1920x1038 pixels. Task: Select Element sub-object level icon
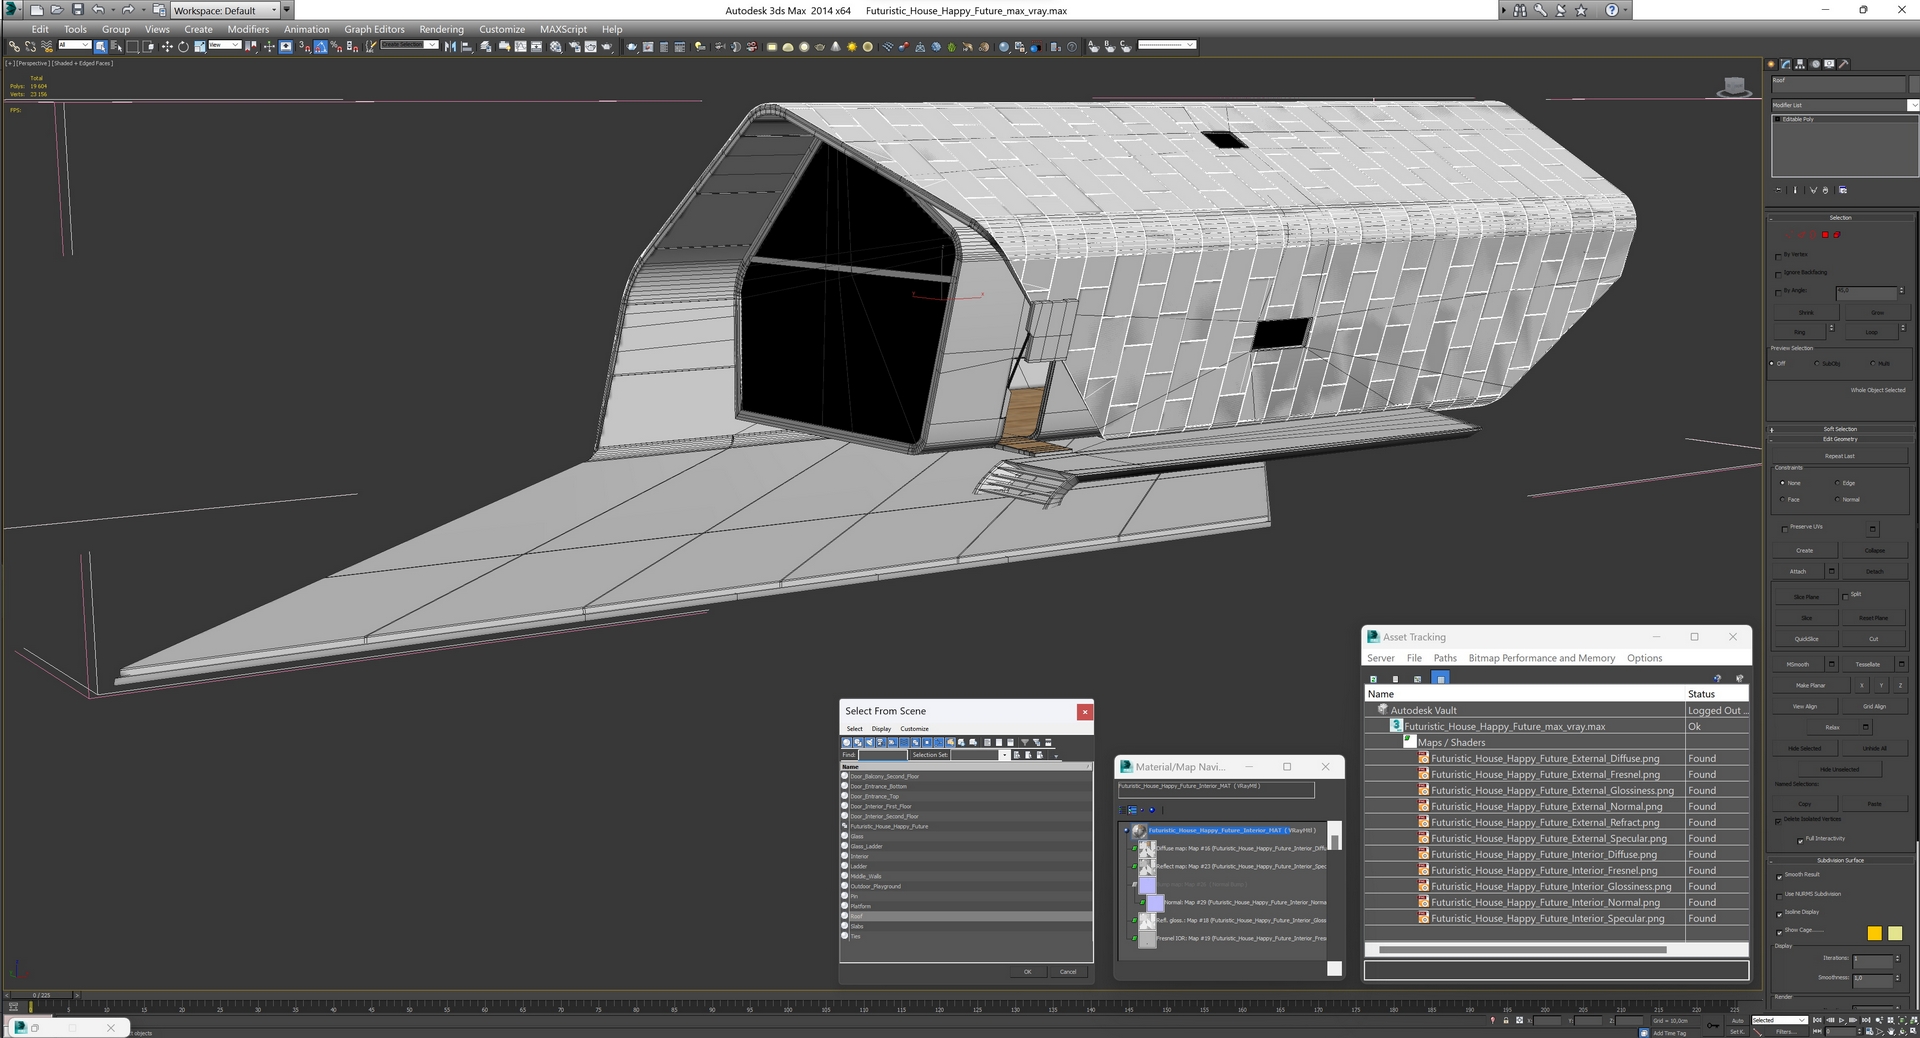pos(1837,235)
